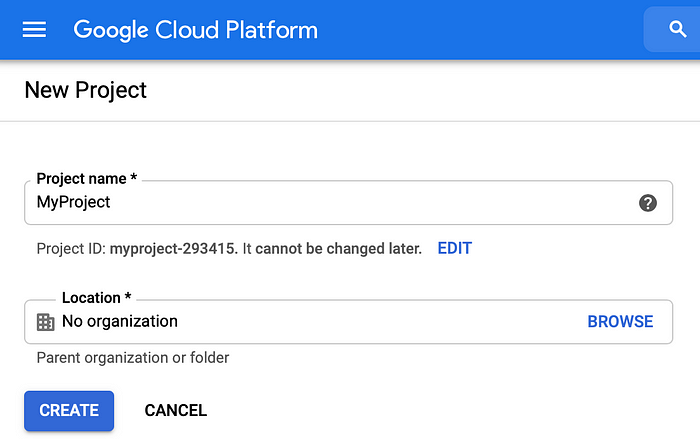This screenshot has height=439, width=700.
Task: Click the magnifier search icon
Action: (677, 29)
